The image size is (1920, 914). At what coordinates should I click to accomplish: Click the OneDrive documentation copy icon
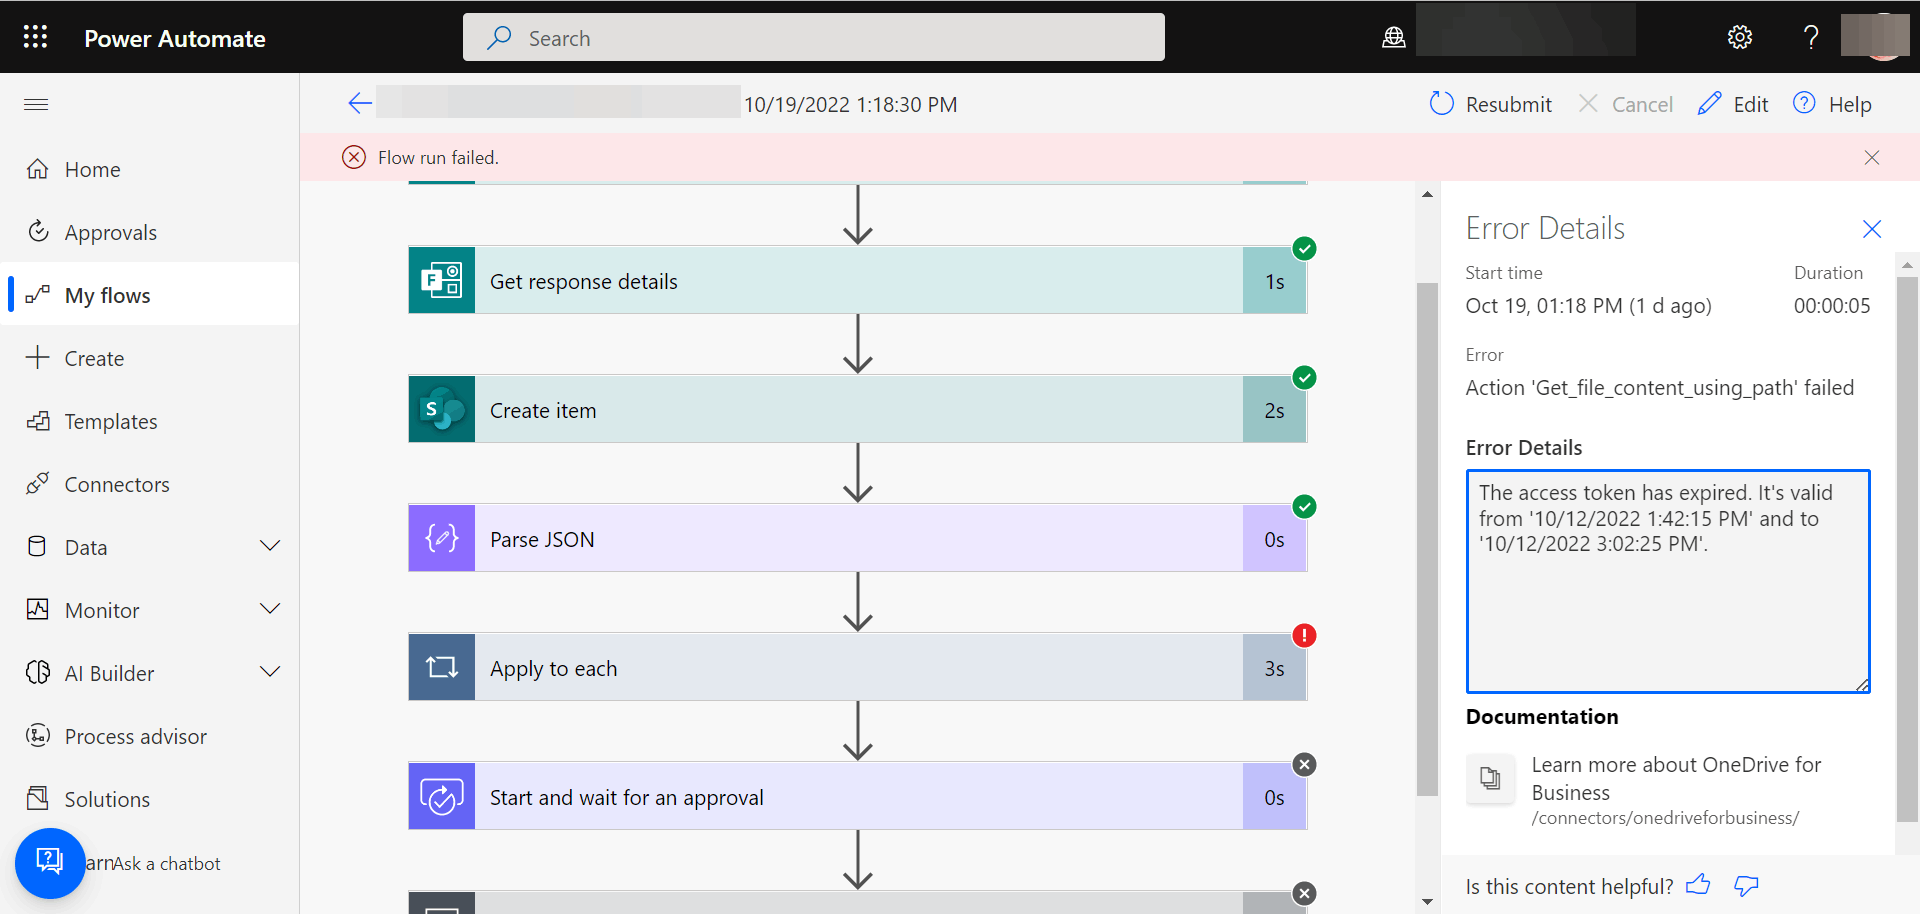[x=1490, y=778]
